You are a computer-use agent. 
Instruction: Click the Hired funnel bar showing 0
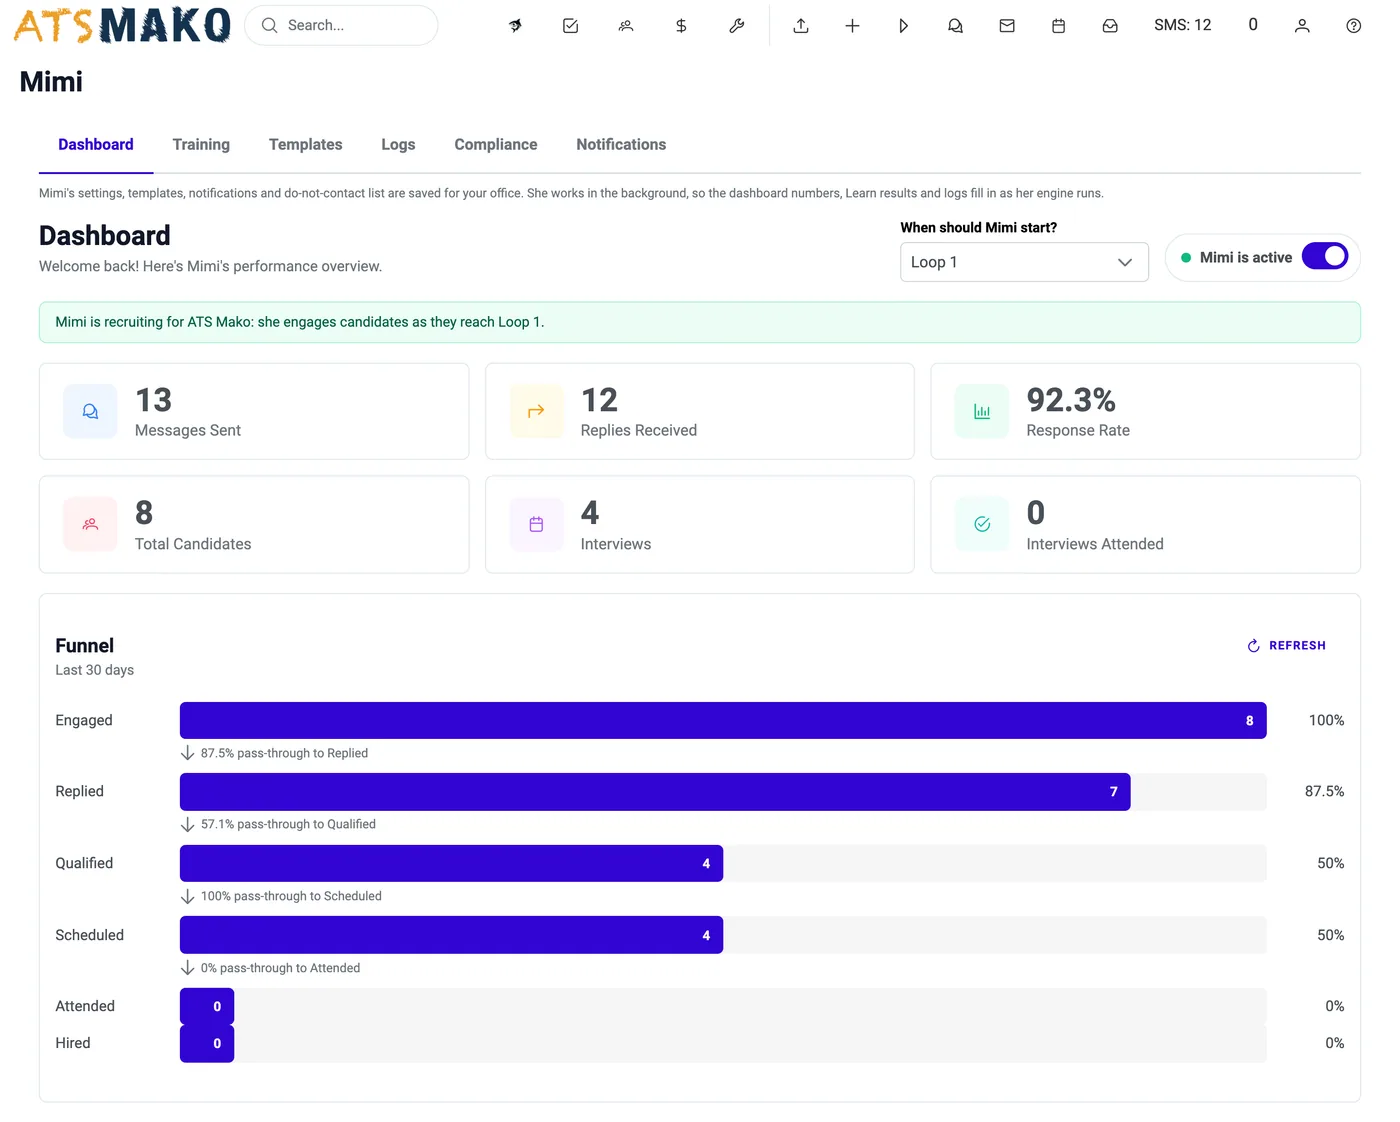point(207,1044)
